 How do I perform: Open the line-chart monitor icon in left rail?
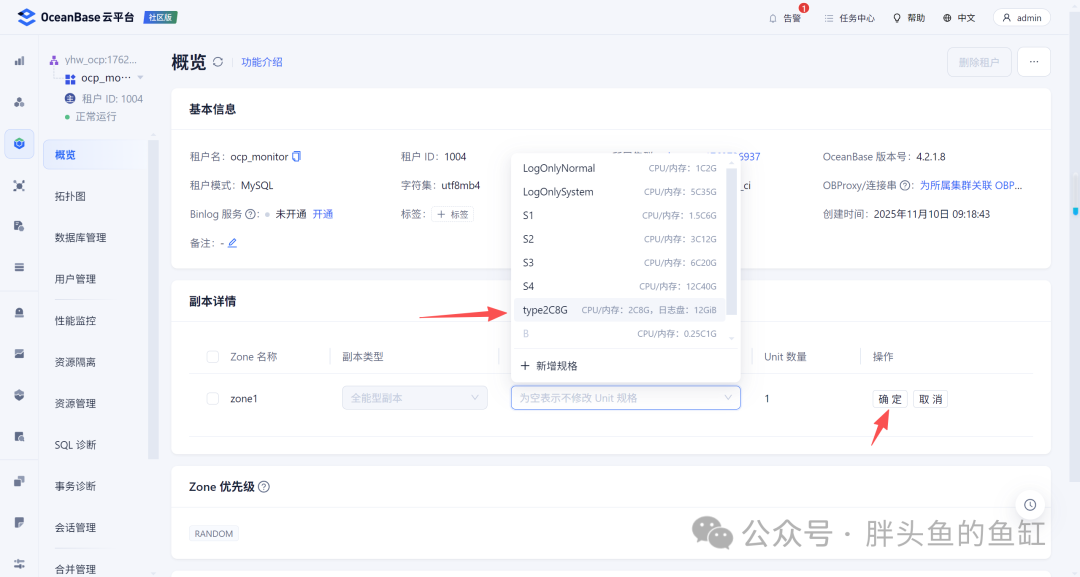click(19, 354)
